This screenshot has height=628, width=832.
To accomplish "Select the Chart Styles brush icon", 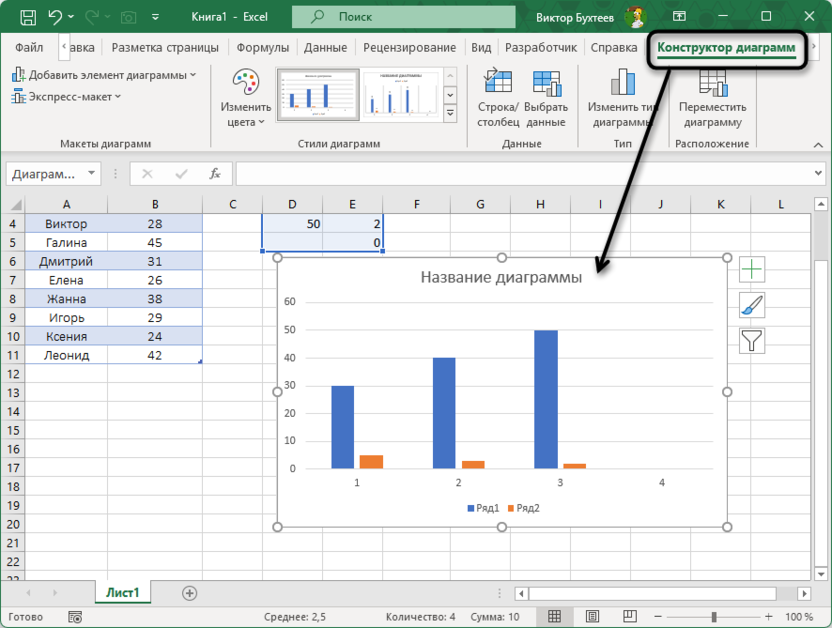I will (751, 305).
